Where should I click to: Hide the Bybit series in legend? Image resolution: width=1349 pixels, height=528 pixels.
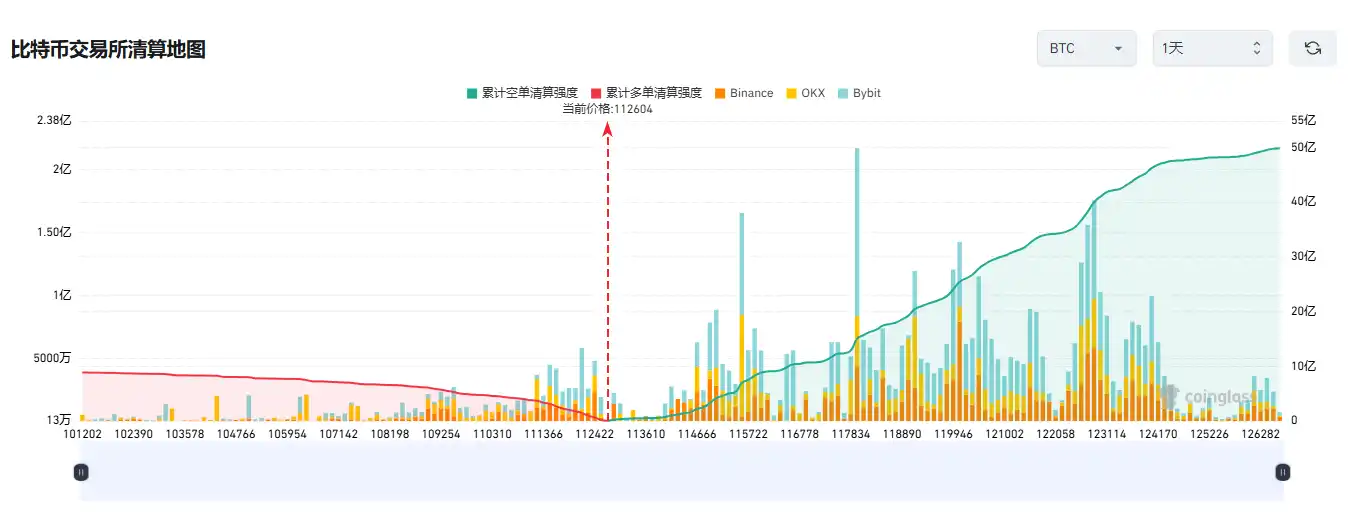[859, 93]
